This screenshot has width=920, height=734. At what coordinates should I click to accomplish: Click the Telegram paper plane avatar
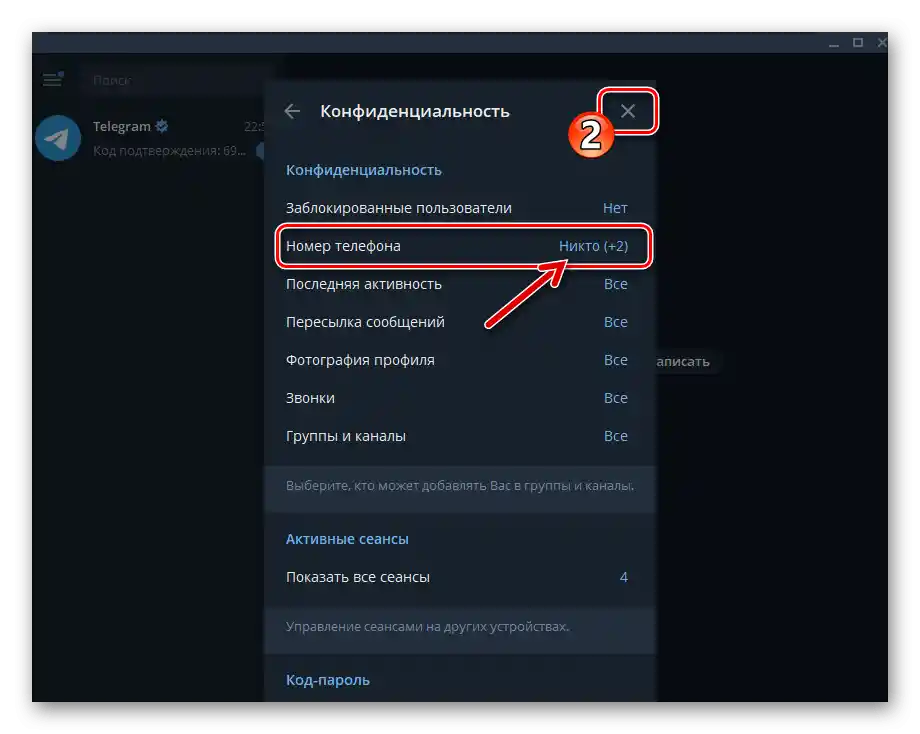coord(57,138)
